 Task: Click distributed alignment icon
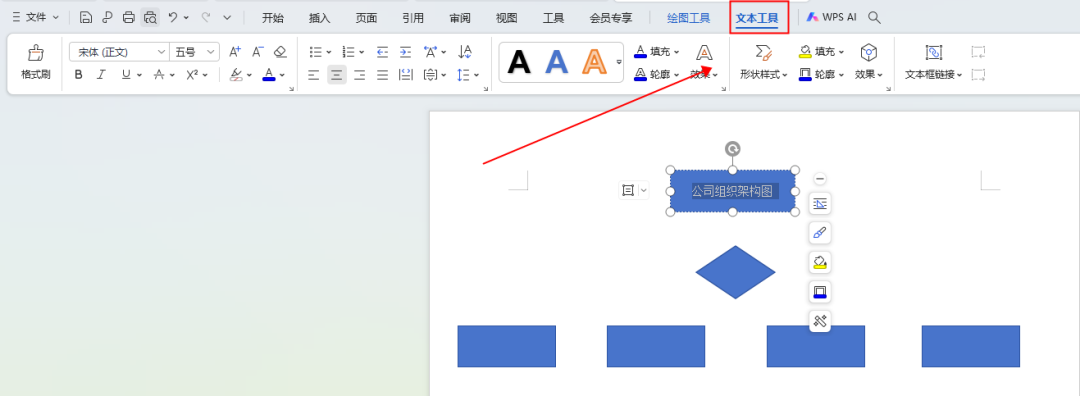[x=406, y=74]
